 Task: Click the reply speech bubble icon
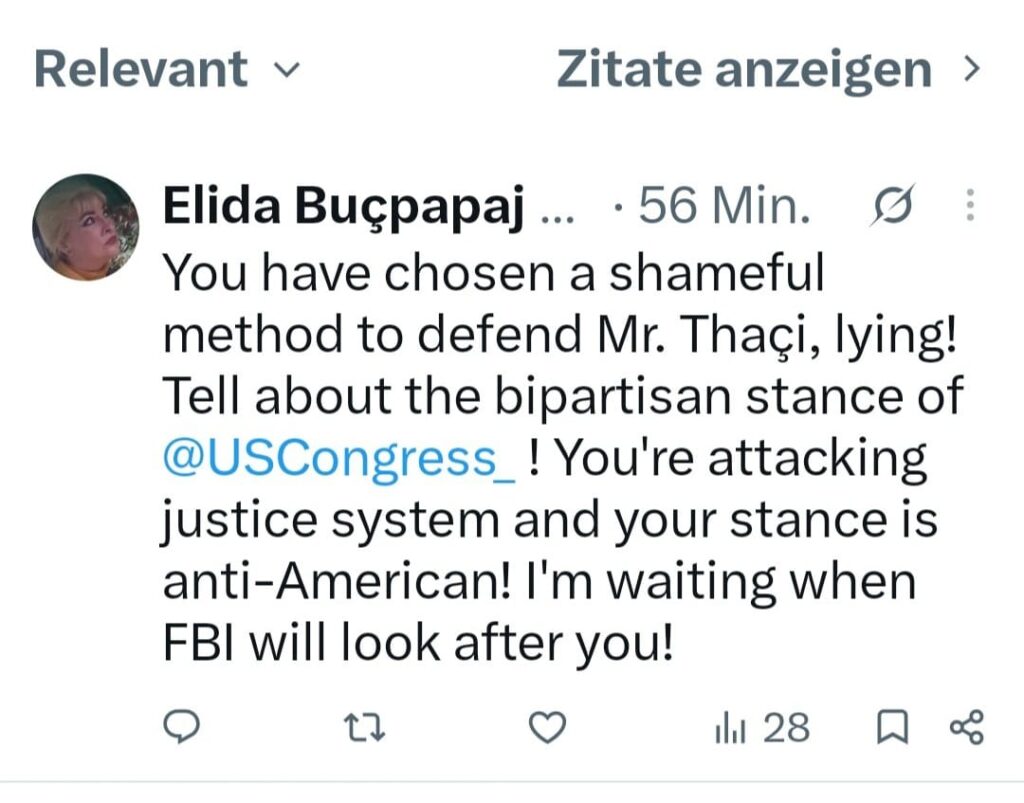tap(181, 727)
